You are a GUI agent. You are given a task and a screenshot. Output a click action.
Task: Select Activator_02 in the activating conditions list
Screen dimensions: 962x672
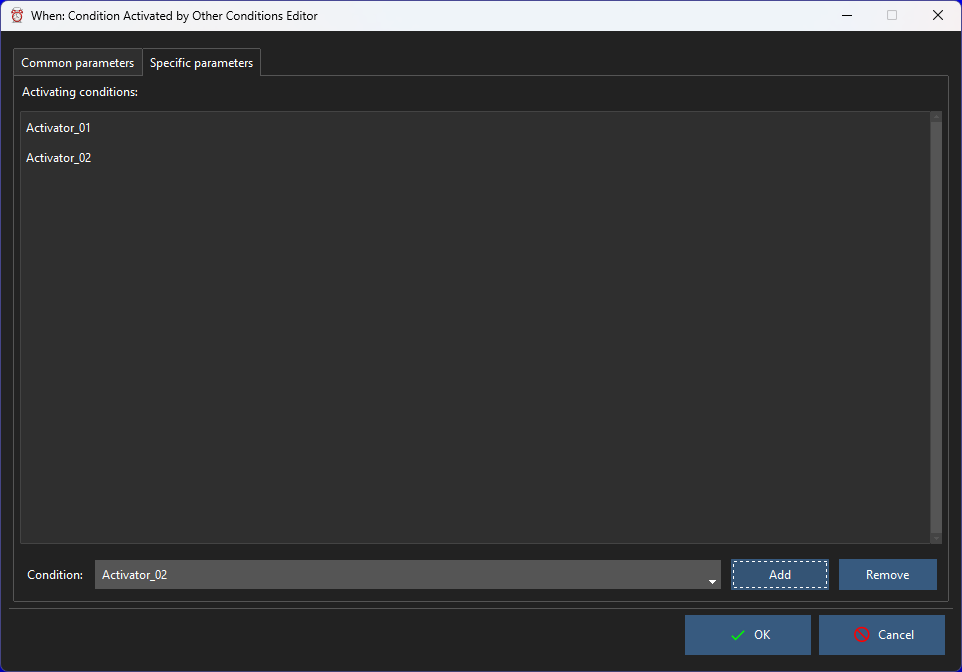[58, 158]
